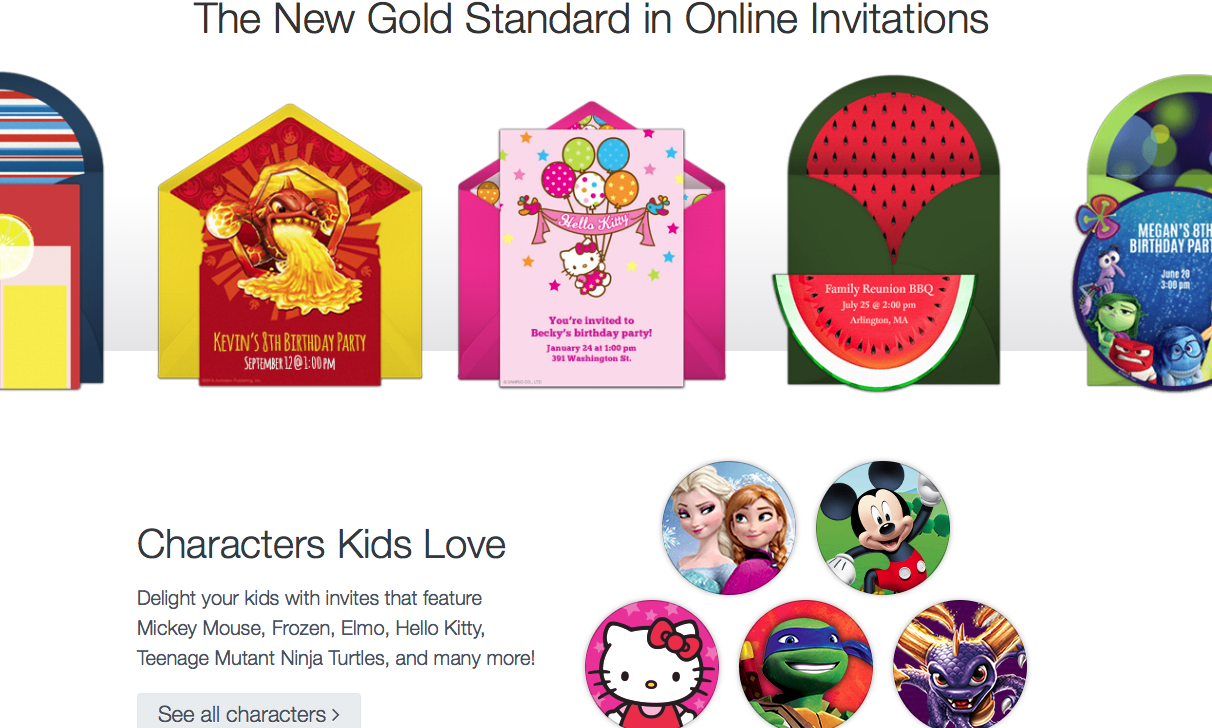Image resolution: width=1212 pixels, height=728 pixels.
Task: Click the Characters Kids Love heading
Action: pyautogui.click(x=321, y=545)
